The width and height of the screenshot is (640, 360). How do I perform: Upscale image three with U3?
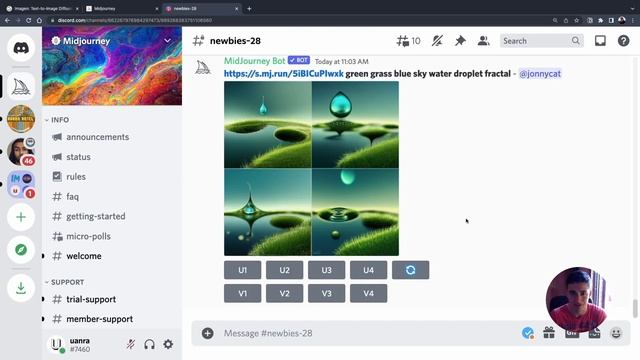327,270
